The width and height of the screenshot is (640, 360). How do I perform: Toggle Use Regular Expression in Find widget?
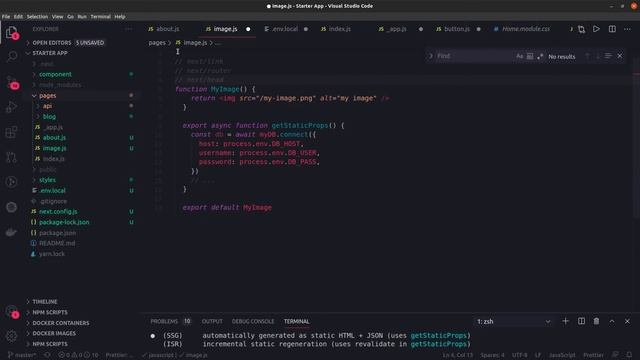coord(540,56)
